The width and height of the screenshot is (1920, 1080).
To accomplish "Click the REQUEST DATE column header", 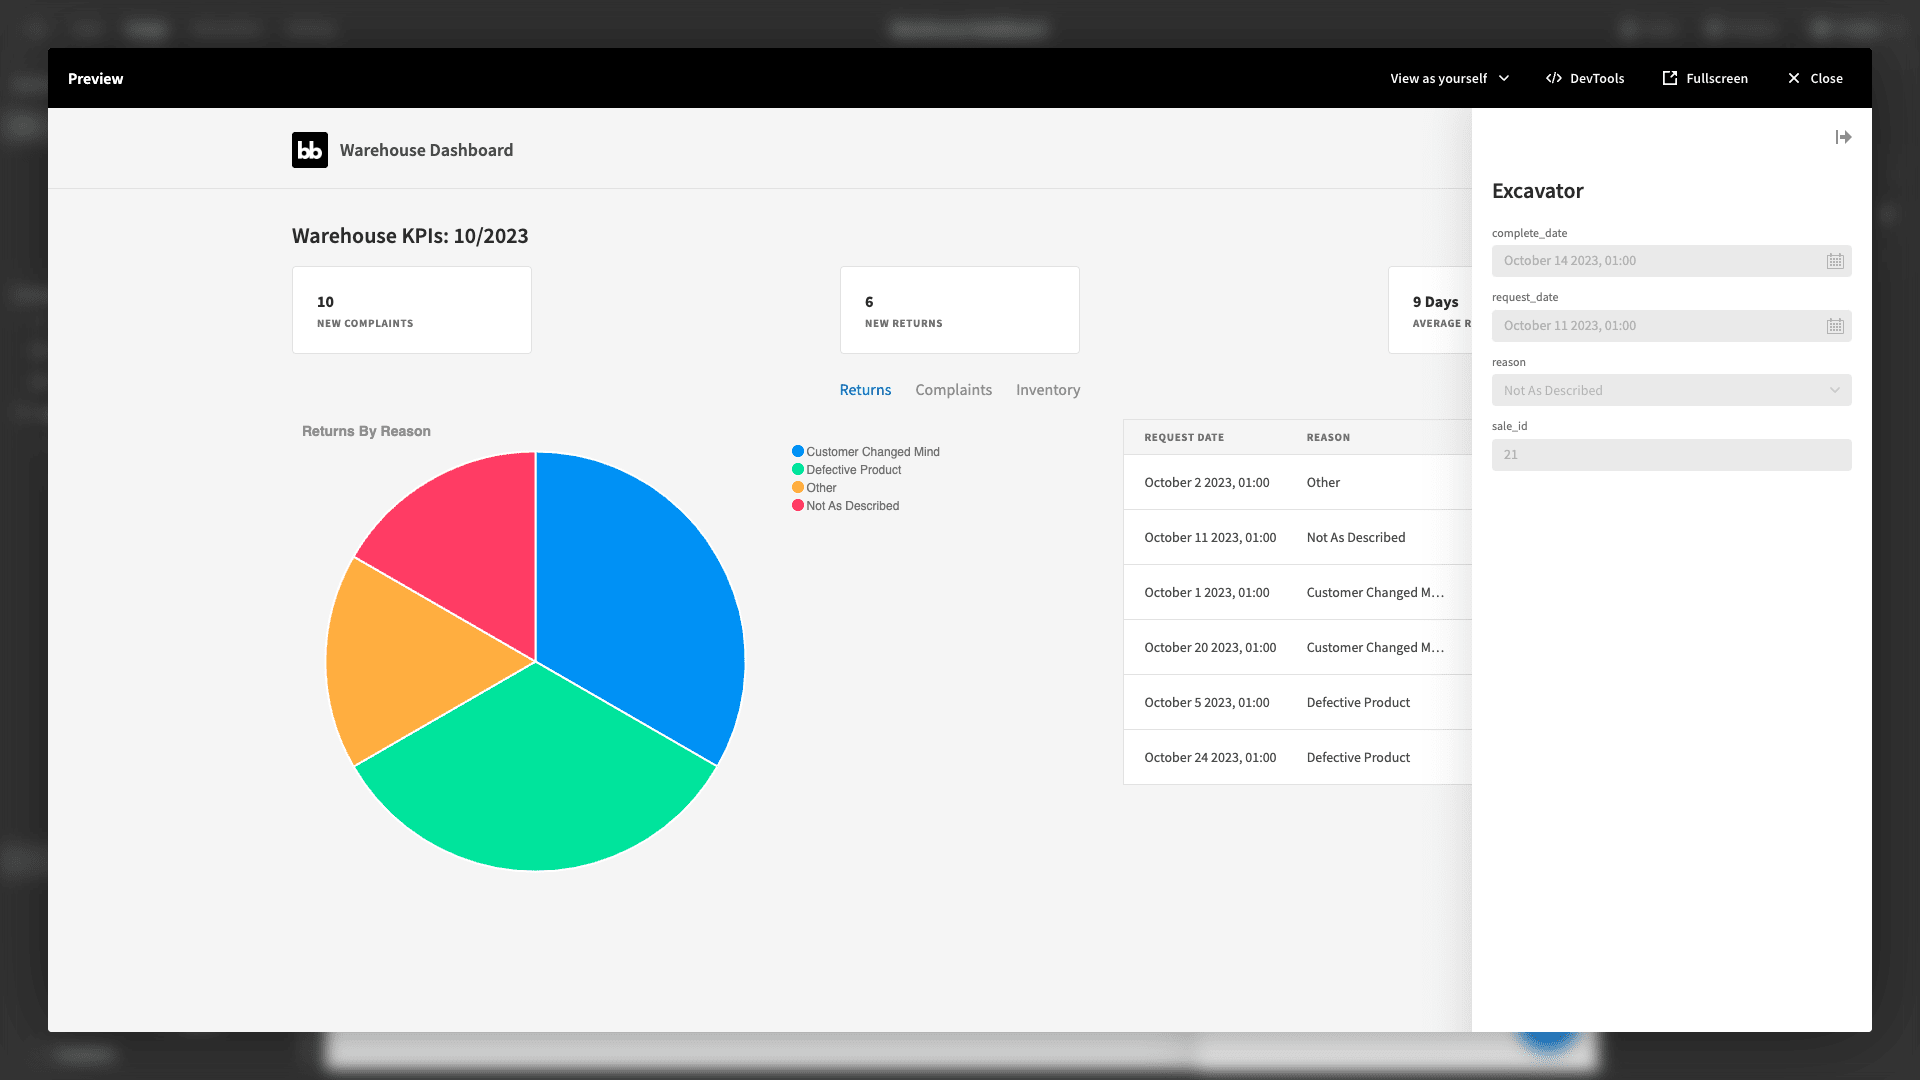I will click(1184, 437).
